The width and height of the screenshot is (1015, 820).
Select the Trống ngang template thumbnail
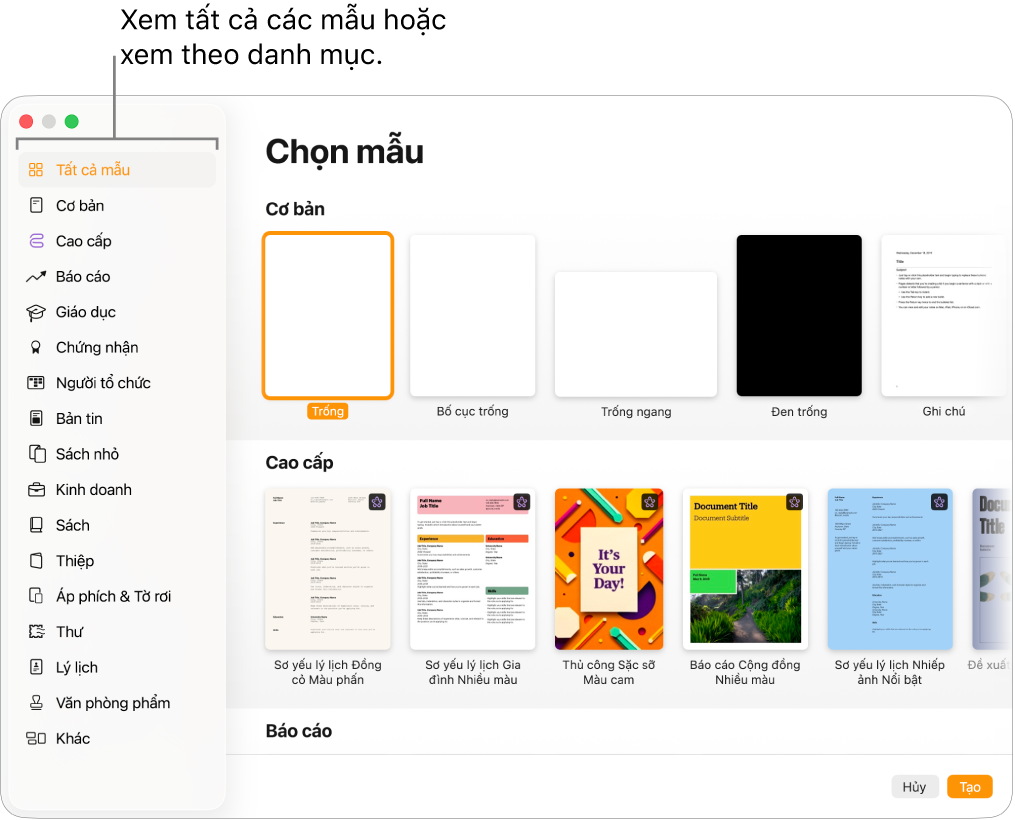coord(636,334)
